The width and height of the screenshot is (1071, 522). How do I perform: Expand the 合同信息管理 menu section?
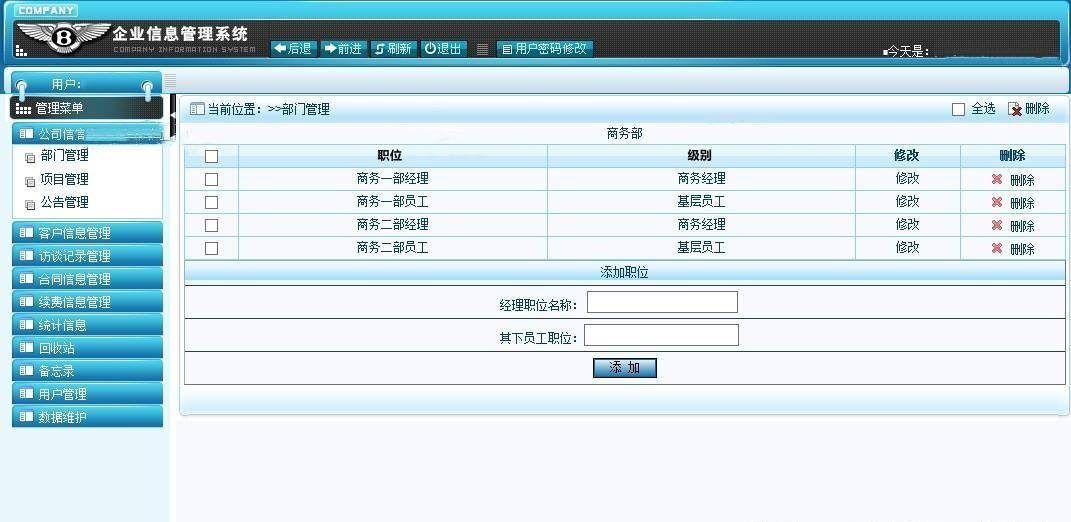[87, 279]
